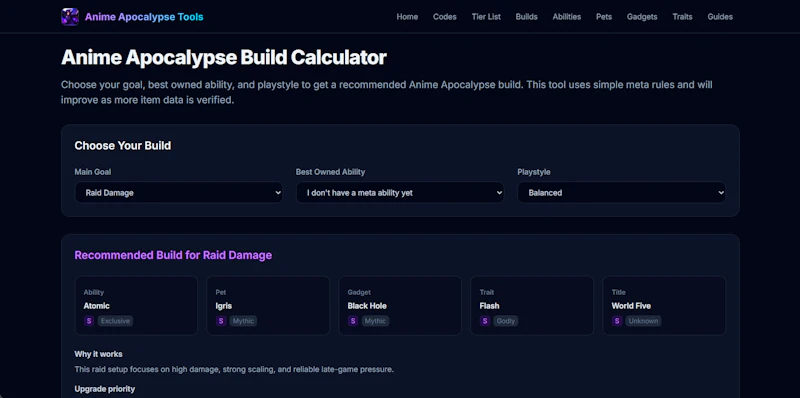The width and height of the screenshot is (800, 398).
Task: Open the Playstyle dropdown
Action: [x=621, y=192]
